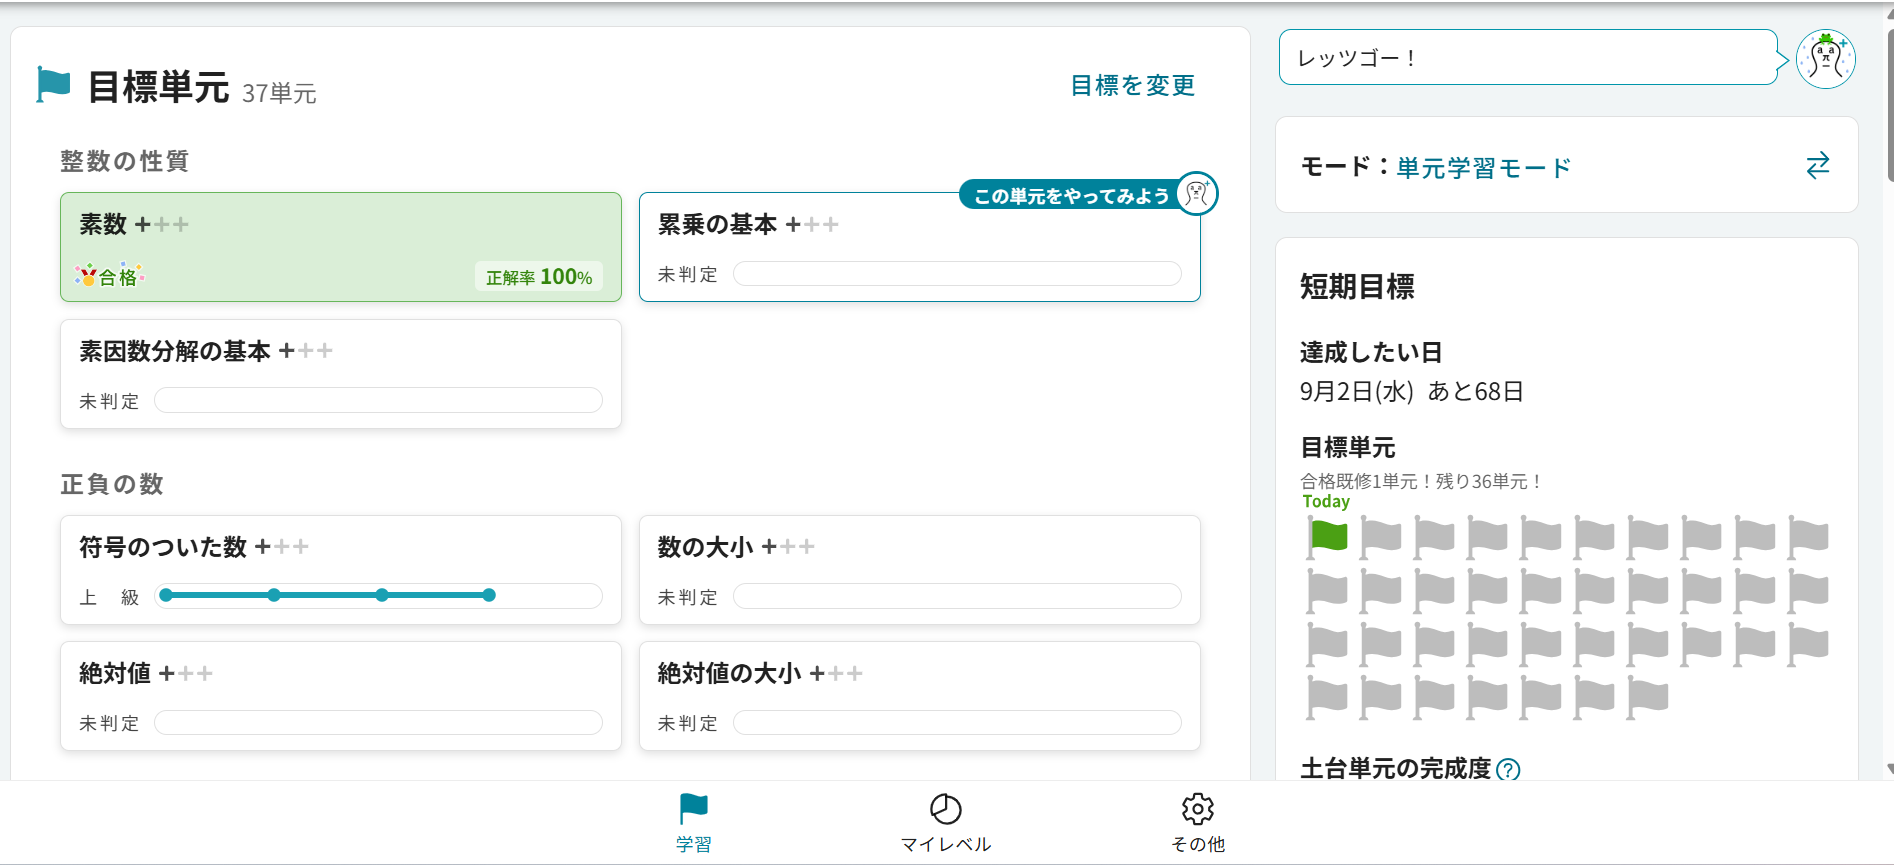The width and height of the screenshot is (1894, 865).
Task: Open the 単元学習モード link
Action: (x=1484, y=168)
